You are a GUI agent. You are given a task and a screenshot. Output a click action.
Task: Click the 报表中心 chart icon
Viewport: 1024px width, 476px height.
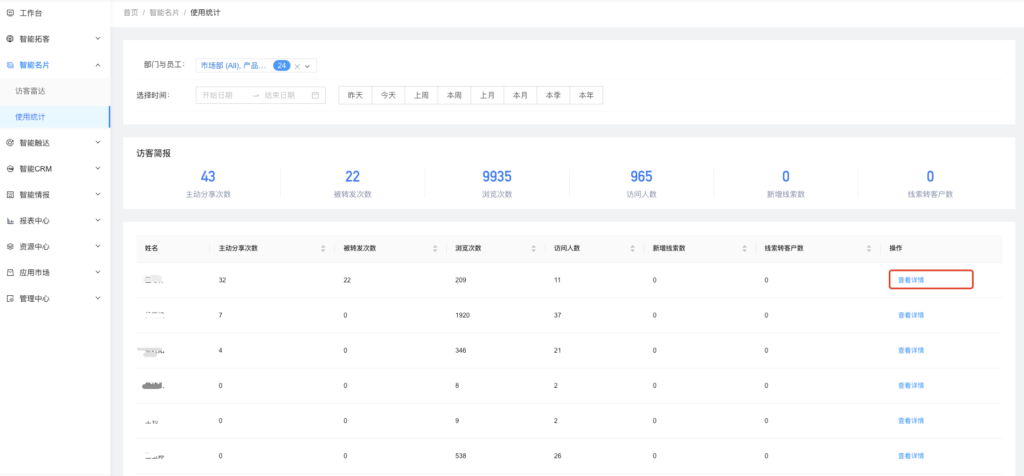(x=10, y=220)
